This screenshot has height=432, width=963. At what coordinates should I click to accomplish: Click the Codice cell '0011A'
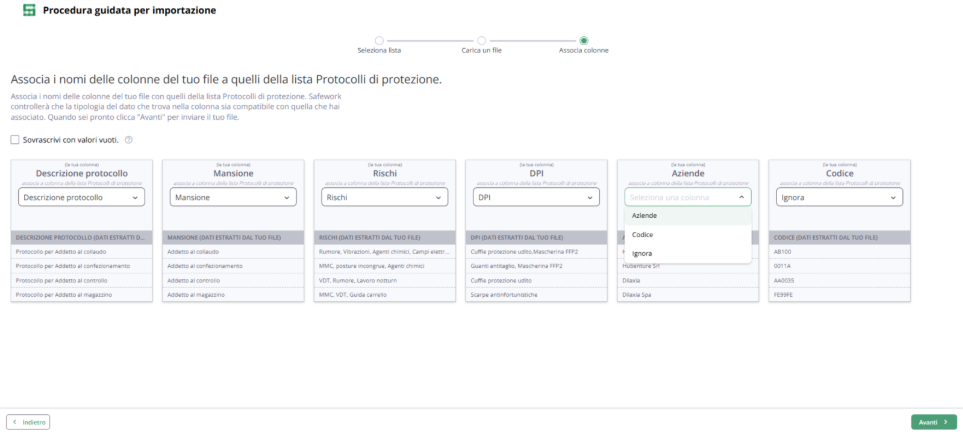pos(840,266)
